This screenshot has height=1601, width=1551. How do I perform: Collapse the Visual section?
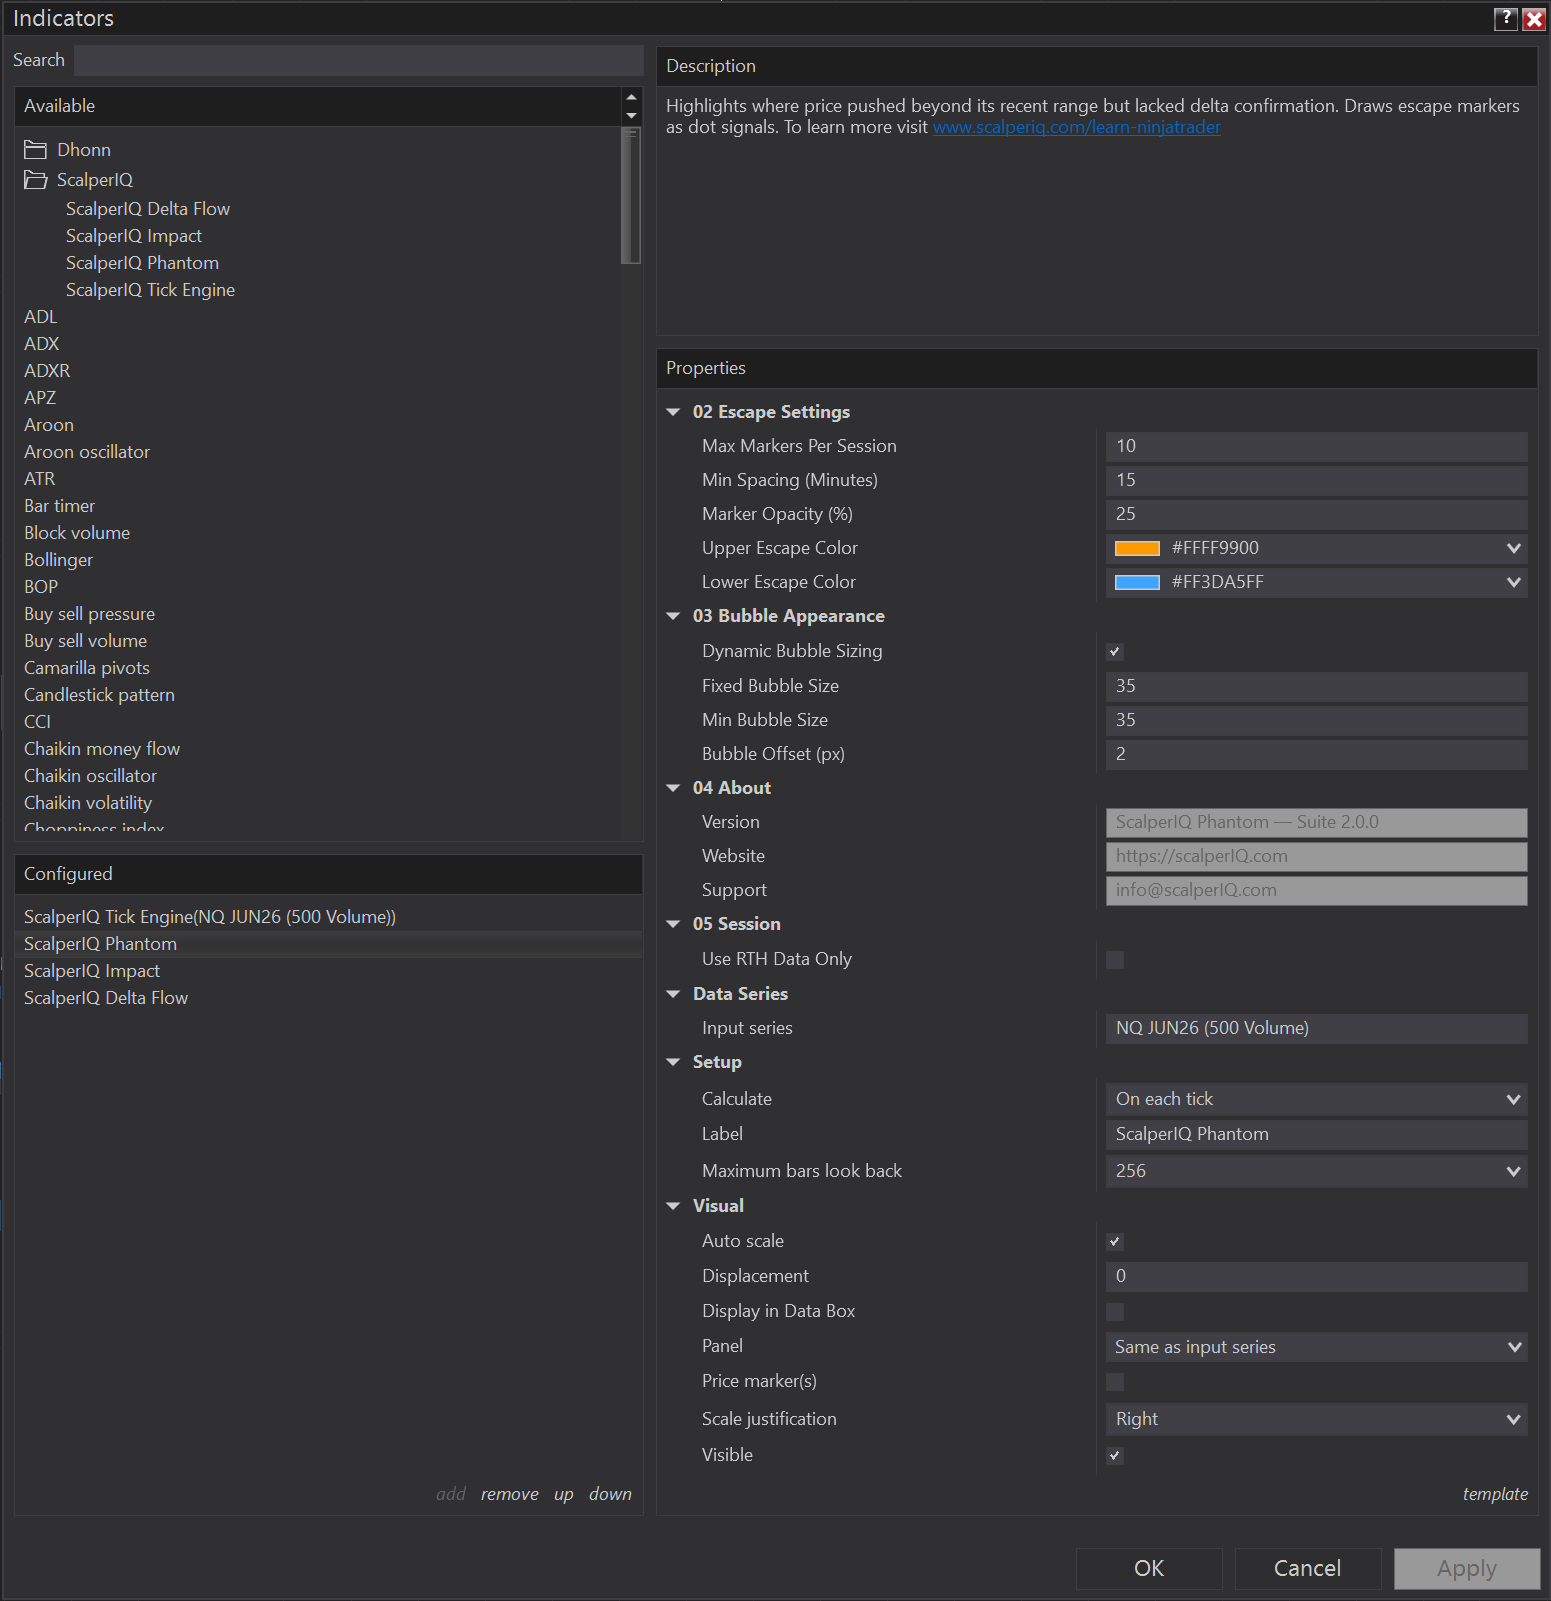(x=673, y=1206)
